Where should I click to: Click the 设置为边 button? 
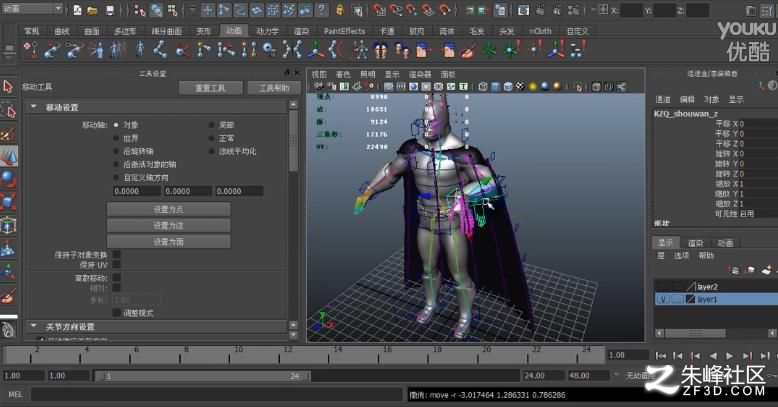coord(169,225)
